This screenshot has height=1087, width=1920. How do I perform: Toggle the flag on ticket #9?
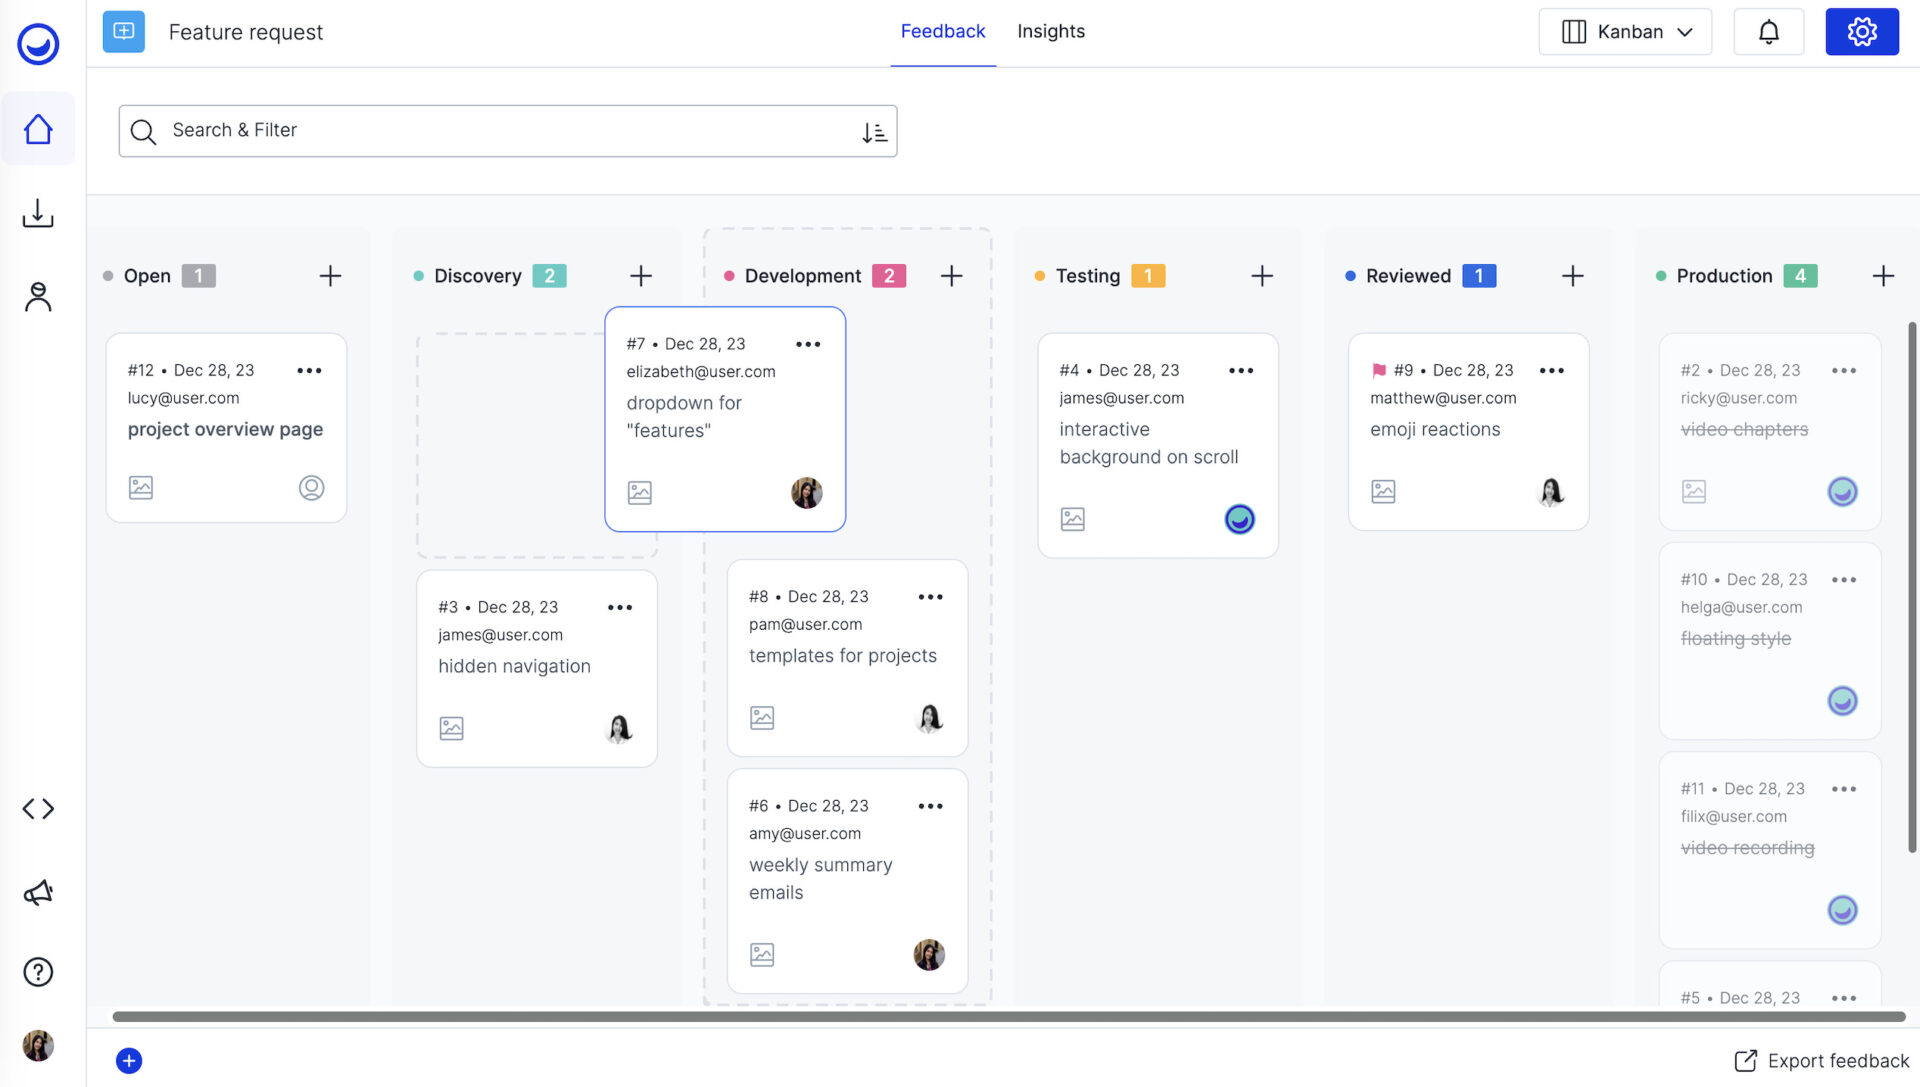pyautogui.click(x=1378, y=369)
